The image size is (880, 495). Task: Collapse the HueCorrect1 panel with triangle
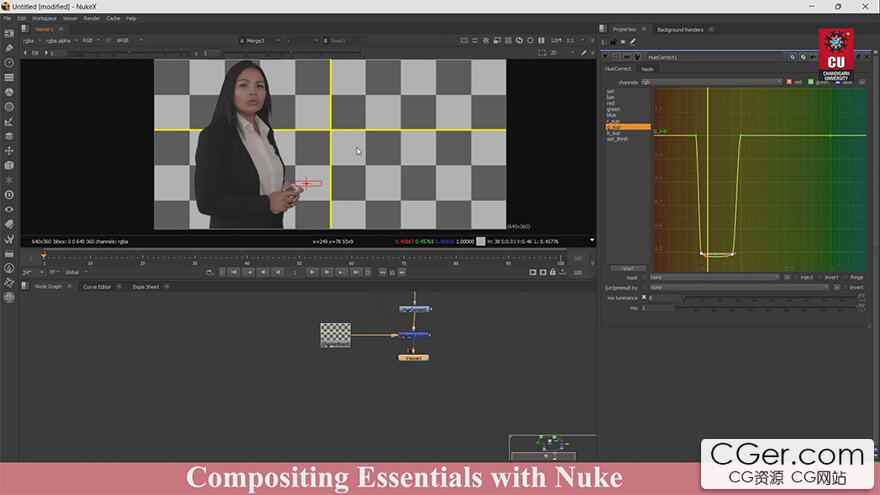(605, 57)
